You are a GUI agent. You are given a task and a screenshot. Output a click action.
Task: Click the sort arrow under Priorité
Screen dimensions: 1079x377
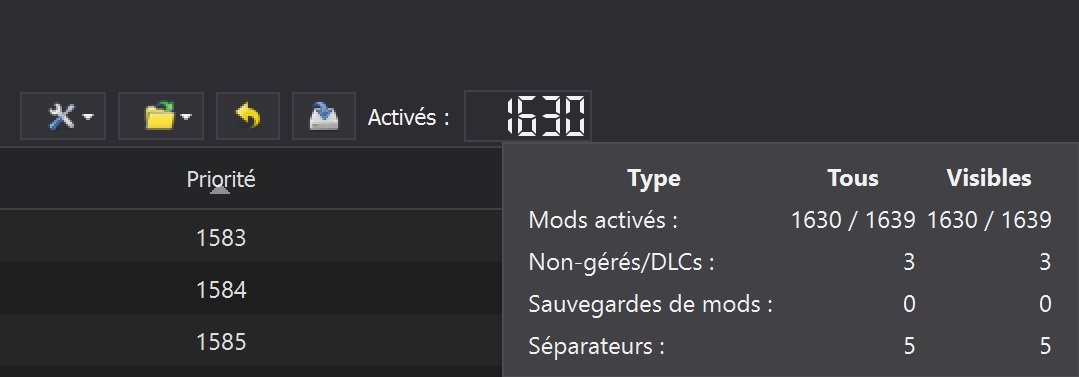(x=220, y=191)
